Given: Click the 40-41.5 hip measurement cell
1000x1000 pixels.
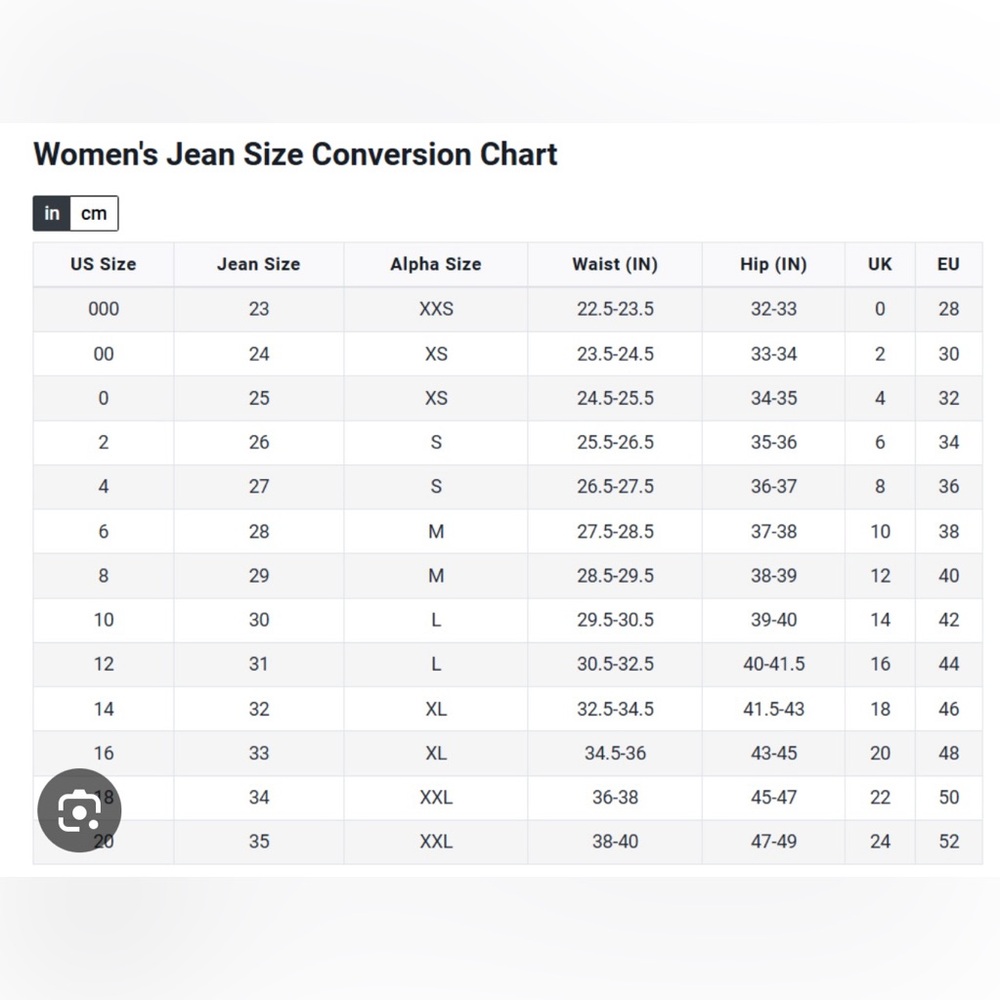Looking at the screenshot, I should coord(774,664).
